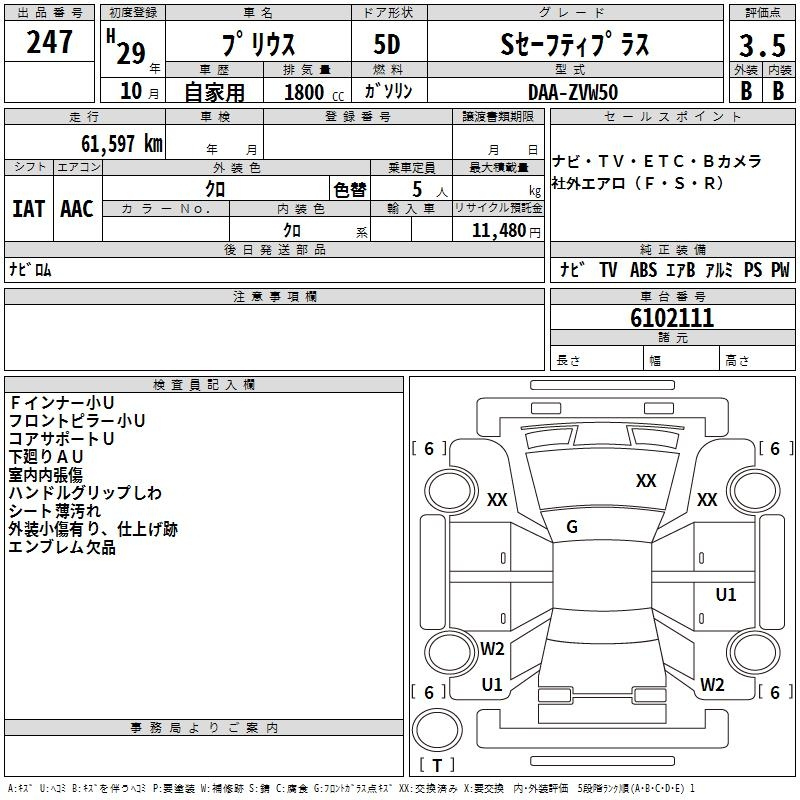Click the damage code legend line at bottom

tap(351, 789)
